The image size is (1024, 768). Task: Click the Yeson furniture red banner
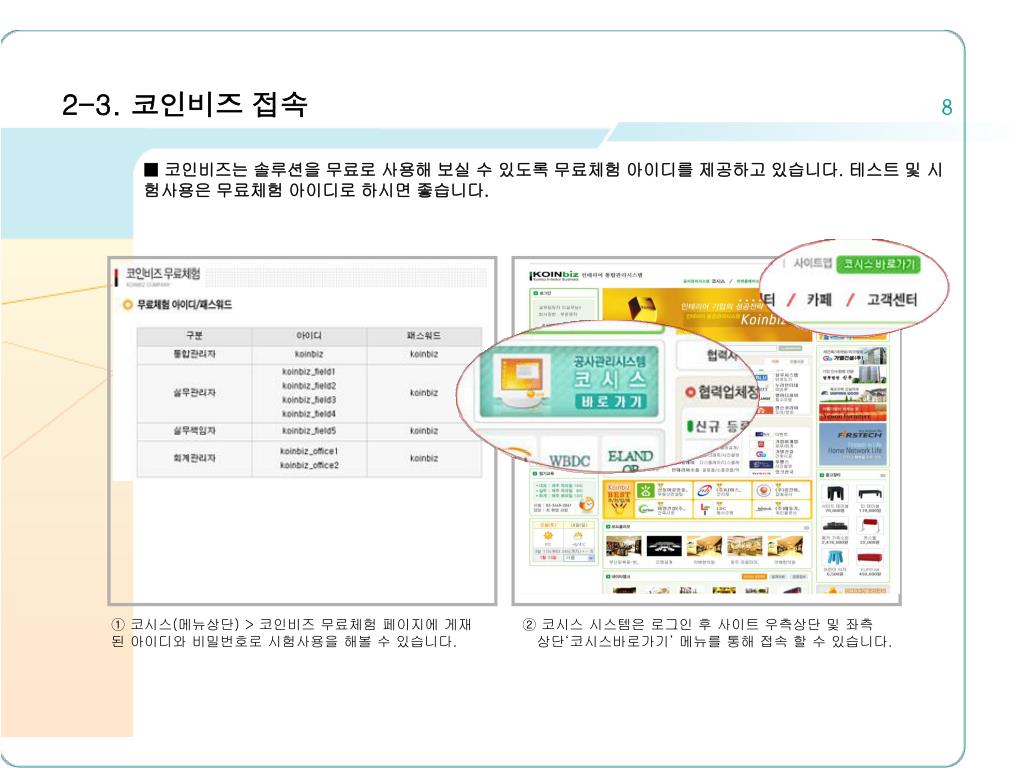853,413
